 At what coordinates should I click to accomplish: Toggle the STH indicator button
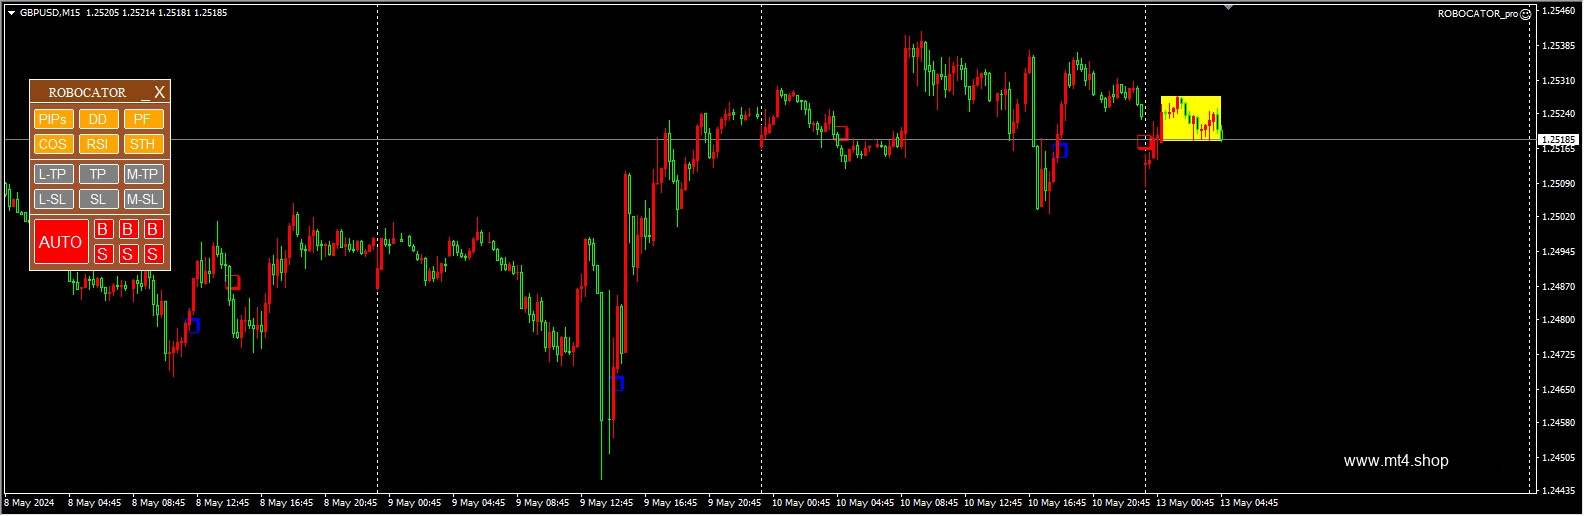143,144
